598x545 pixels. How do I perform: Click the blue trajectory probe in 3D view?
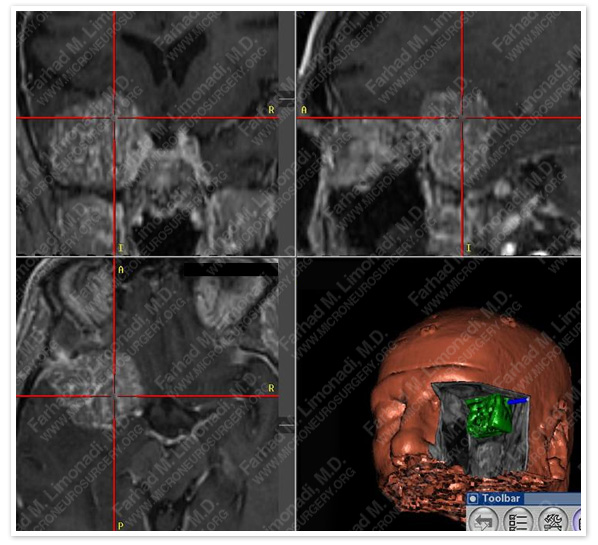518,401
